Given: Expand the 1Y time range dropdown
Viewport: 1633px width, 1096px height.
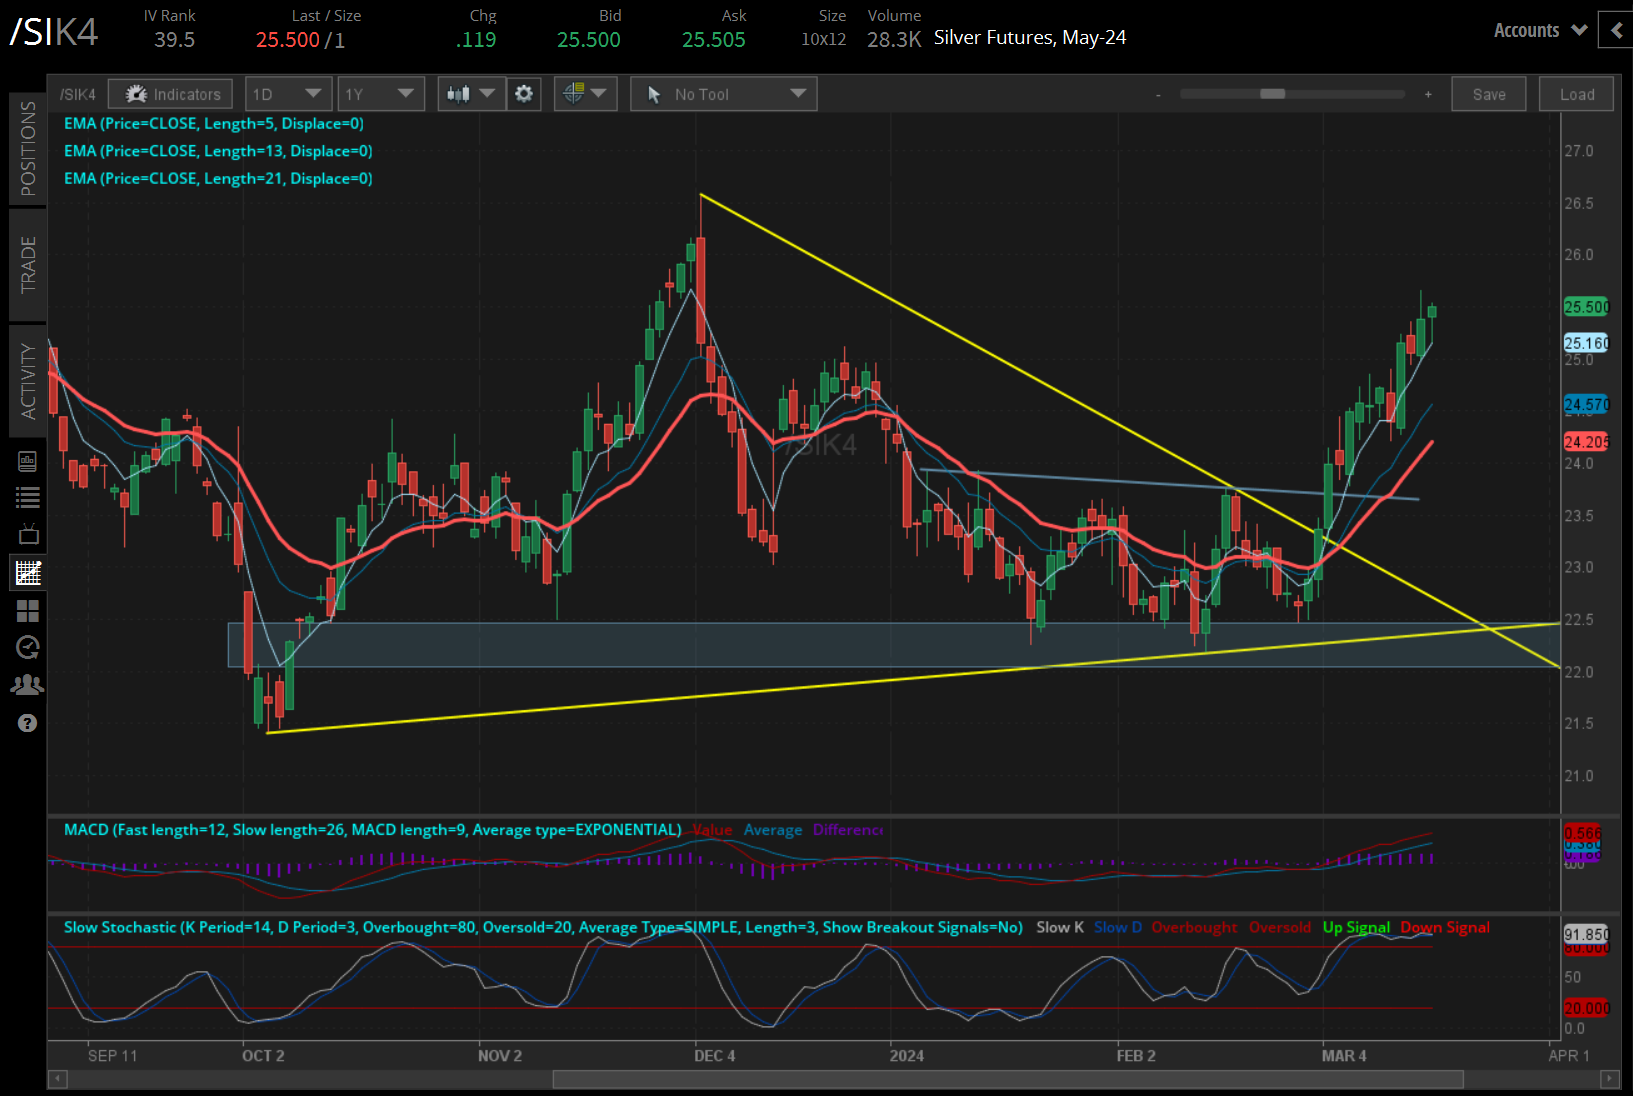Looking at the screenshot, I should click(x=380, y=94).
